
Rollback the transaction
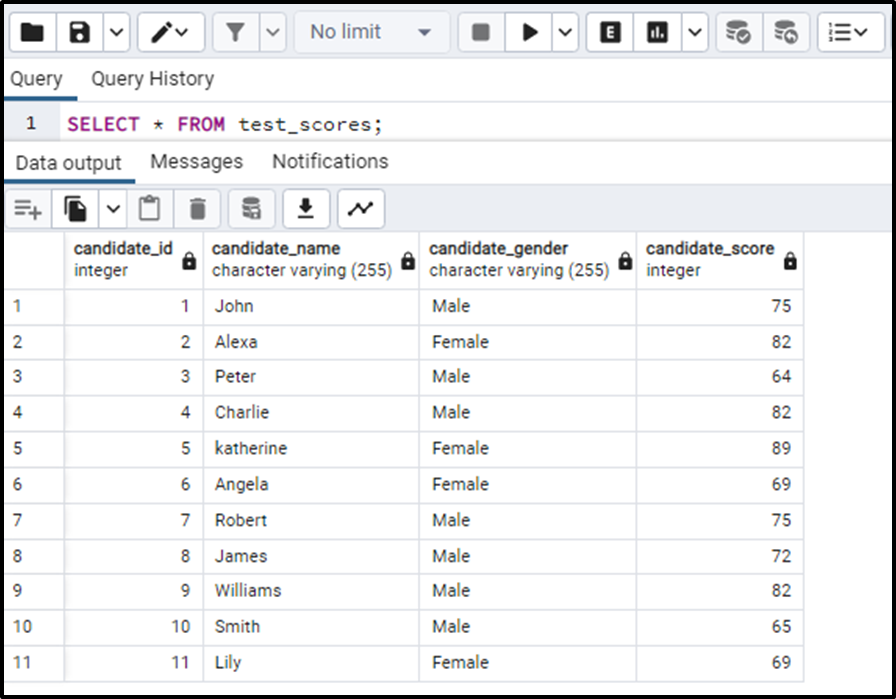pos(786,31)
